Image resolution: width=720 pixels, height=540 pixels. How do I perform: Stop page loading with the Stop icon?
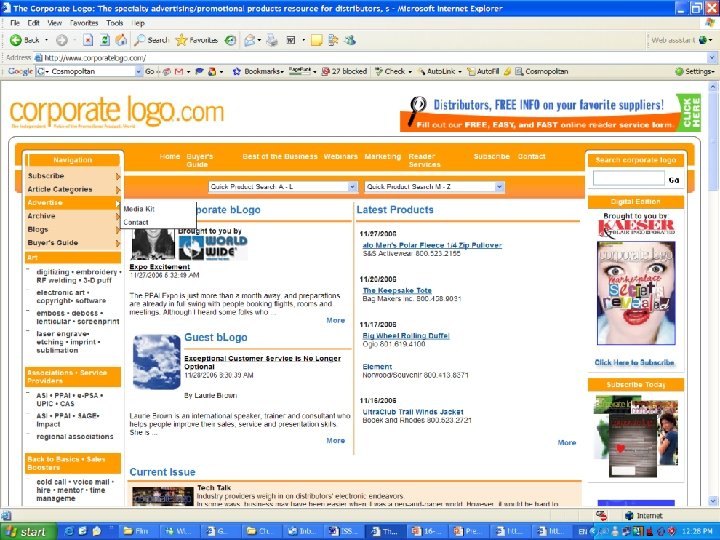88,40
